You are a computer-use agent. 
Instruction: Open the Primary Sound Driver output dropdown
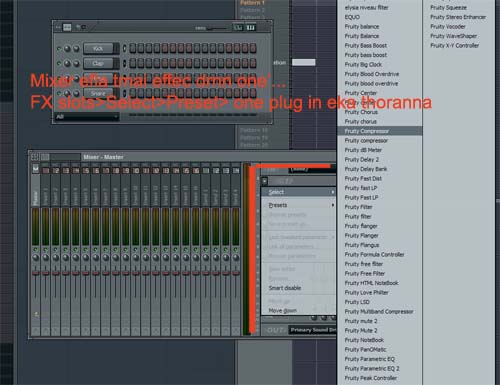312,330
